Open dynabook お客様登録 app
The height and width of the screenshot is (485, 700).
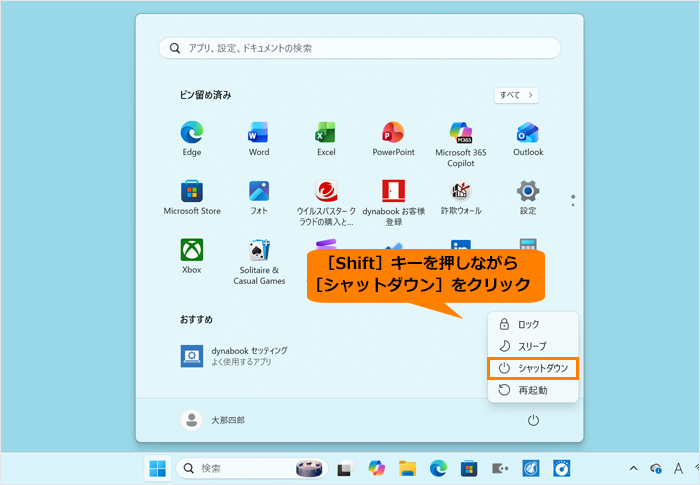click(393, 203)
